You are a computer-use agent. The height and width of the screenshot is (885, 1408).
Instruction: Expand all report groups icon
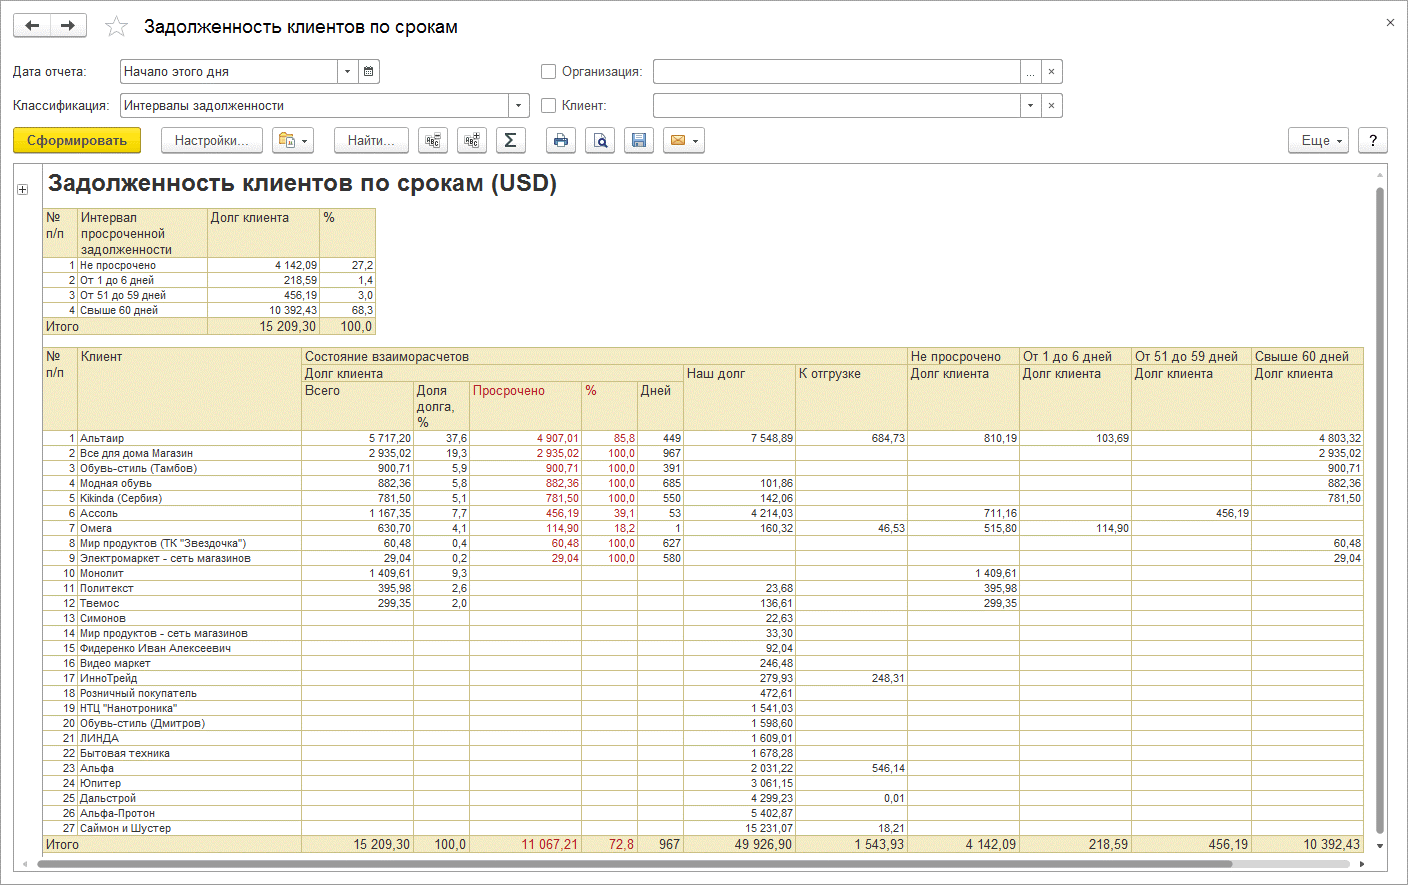pyautogui.click(x=471, y=141)
